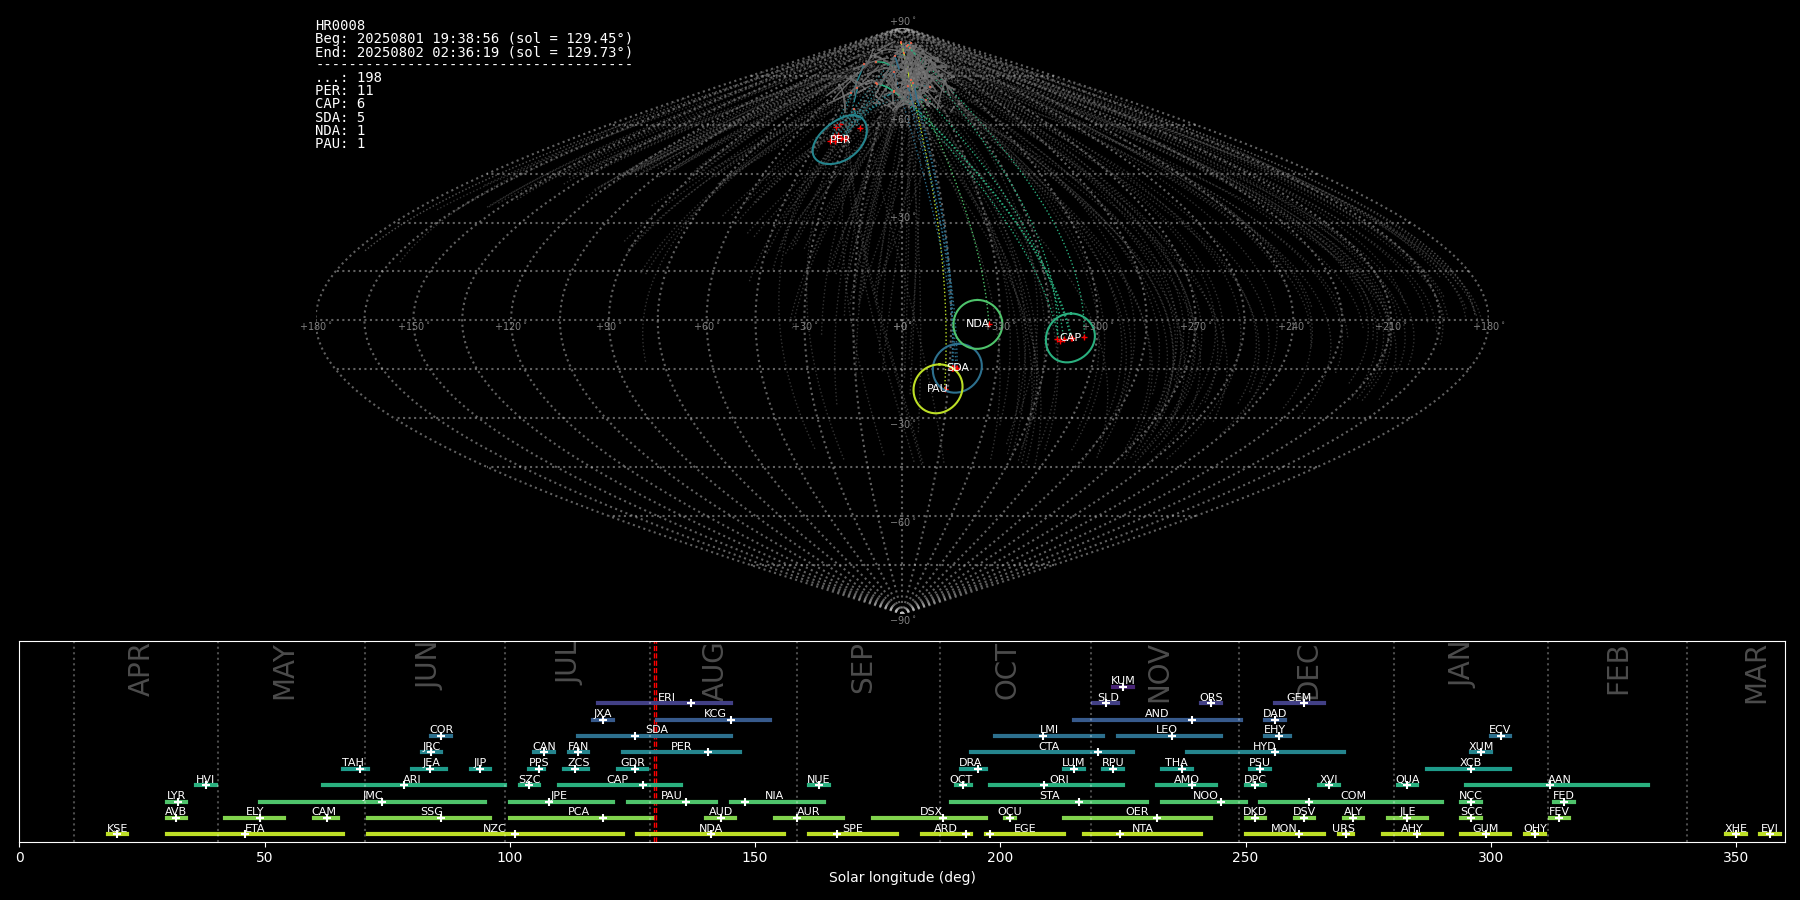
Task: Click the OER shower label in timeline
Action: click(1137, 812)
